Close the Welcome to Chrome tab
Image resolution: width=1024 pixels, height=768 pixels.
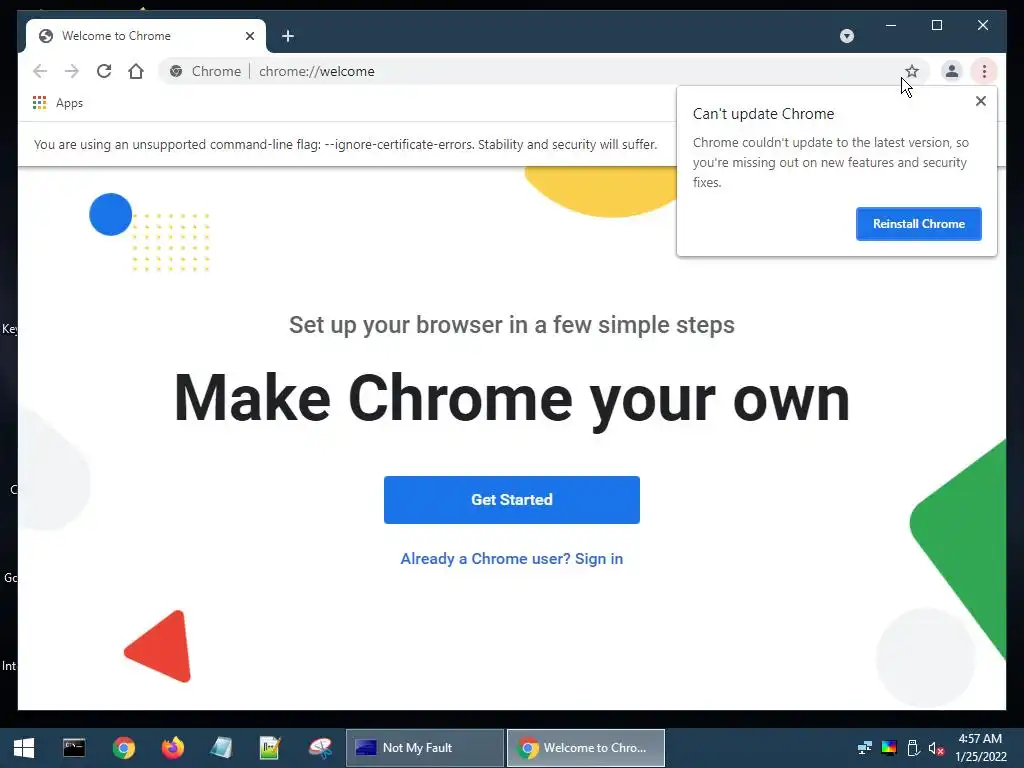point(249,36)
